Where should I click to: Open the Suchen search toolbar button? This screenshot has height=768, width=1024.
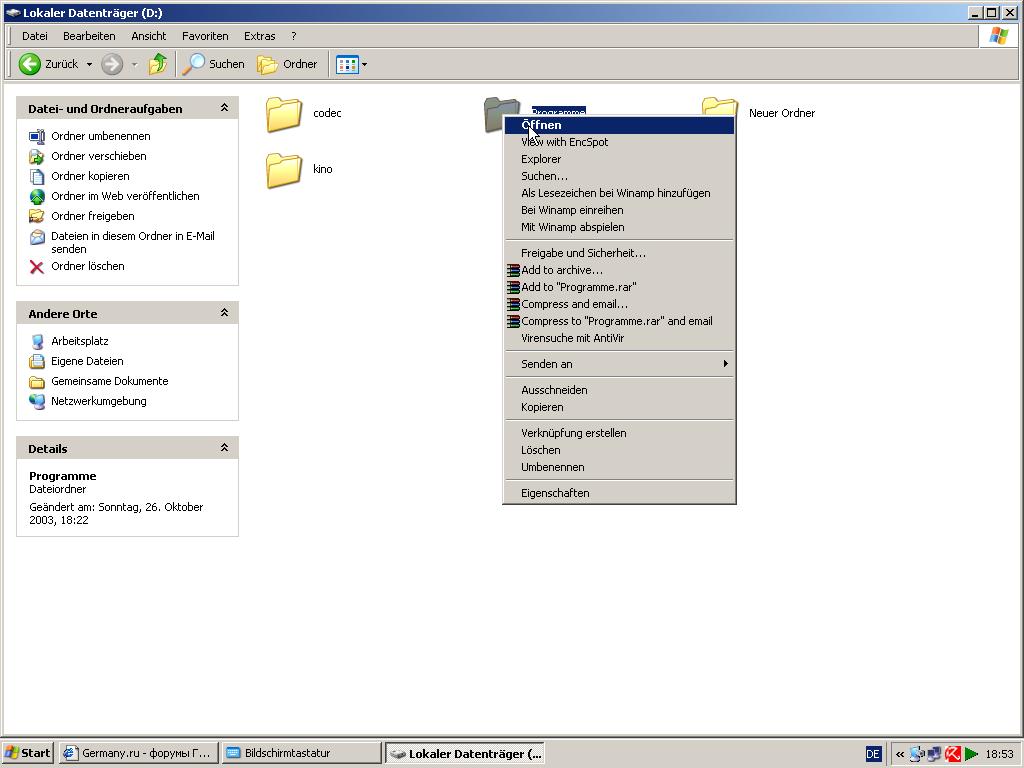pos(213,64)
